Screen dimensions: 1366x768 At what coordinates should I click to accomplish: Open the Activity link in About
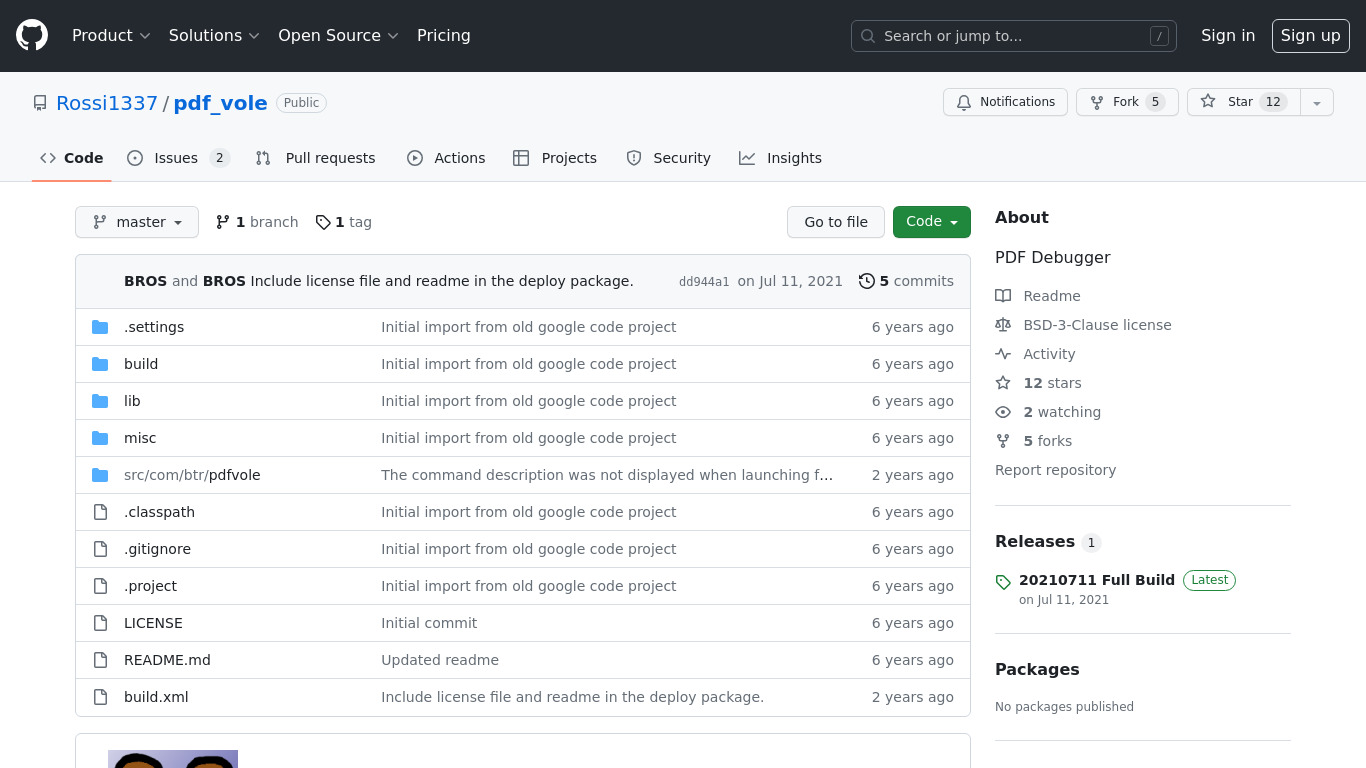pos(1035,354)
